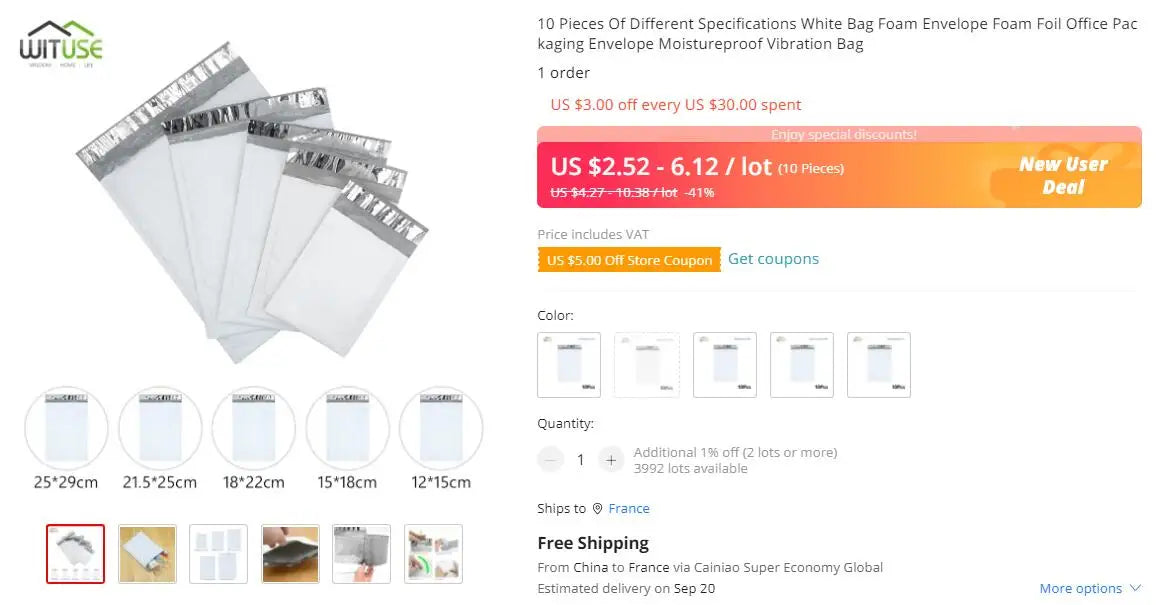Select the second faded Color option swatch
This screenshot has width=1164, height=605.
click(647, 364)
